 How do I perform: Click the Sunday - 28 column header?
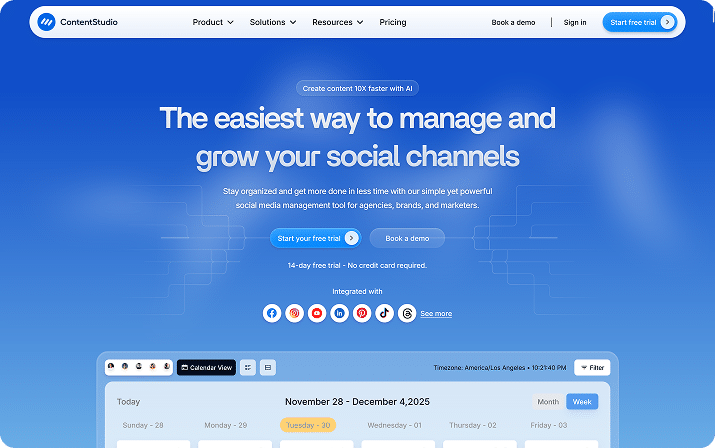point(143,425)
